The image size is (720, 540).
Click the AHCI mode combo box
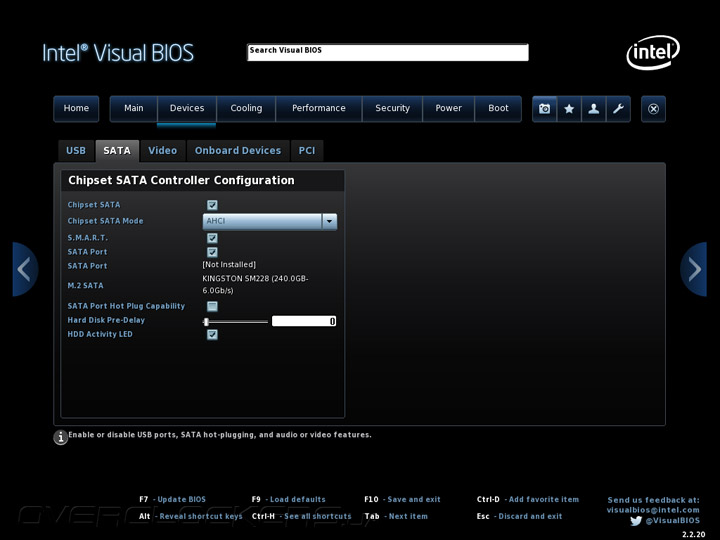pyautogui.click(x=270, y=221)
